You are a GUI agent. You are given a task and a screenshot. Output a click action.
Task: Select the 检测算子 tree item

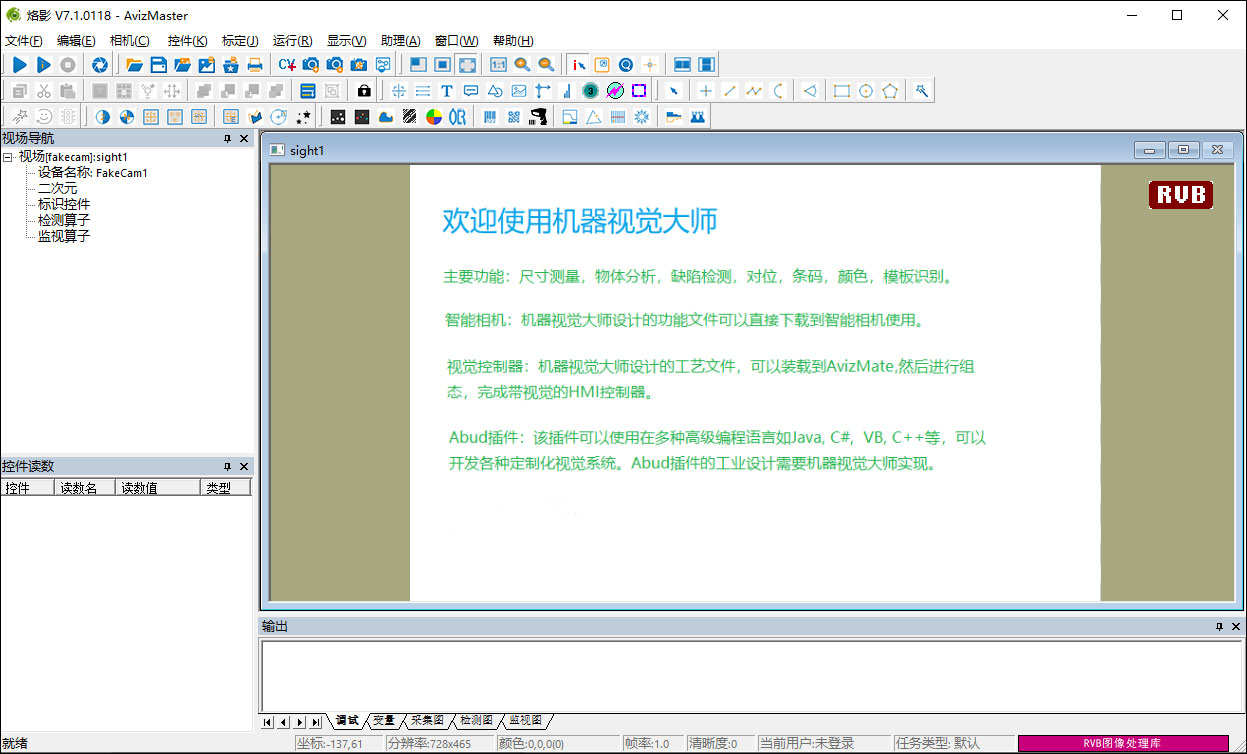(x=64, y=220)
